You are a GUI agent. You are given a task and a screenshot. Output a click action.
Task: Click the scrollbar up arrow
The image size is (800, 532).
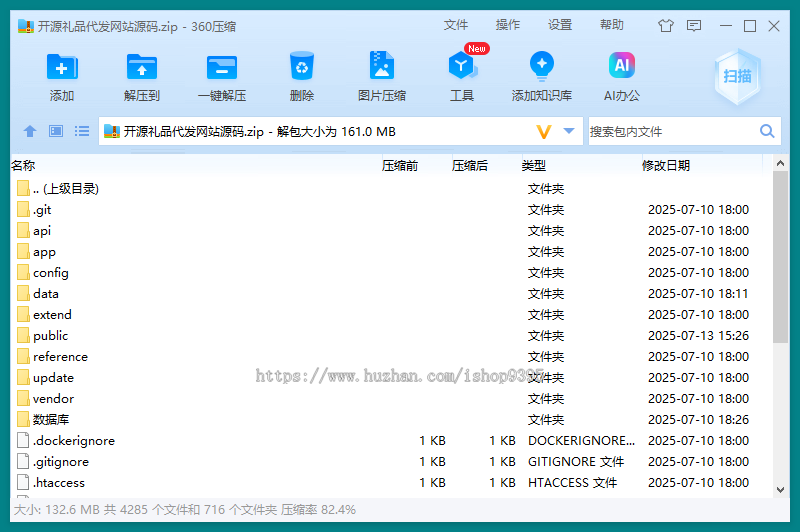780,163
